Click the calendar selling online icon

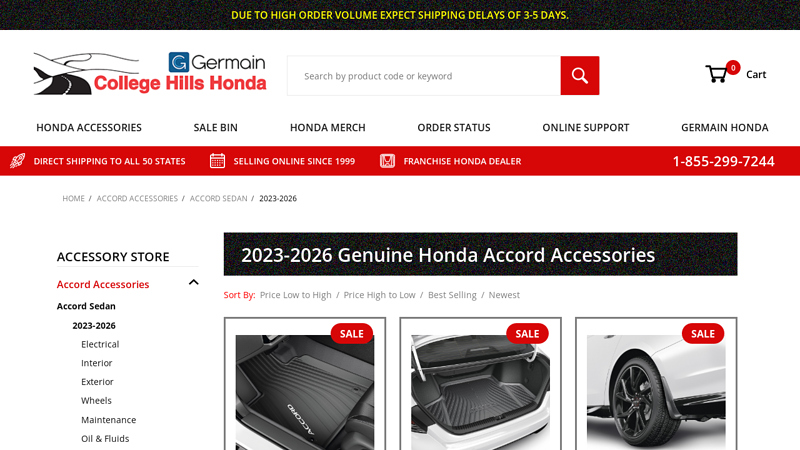pyautogui.click(x=217, y=161)
